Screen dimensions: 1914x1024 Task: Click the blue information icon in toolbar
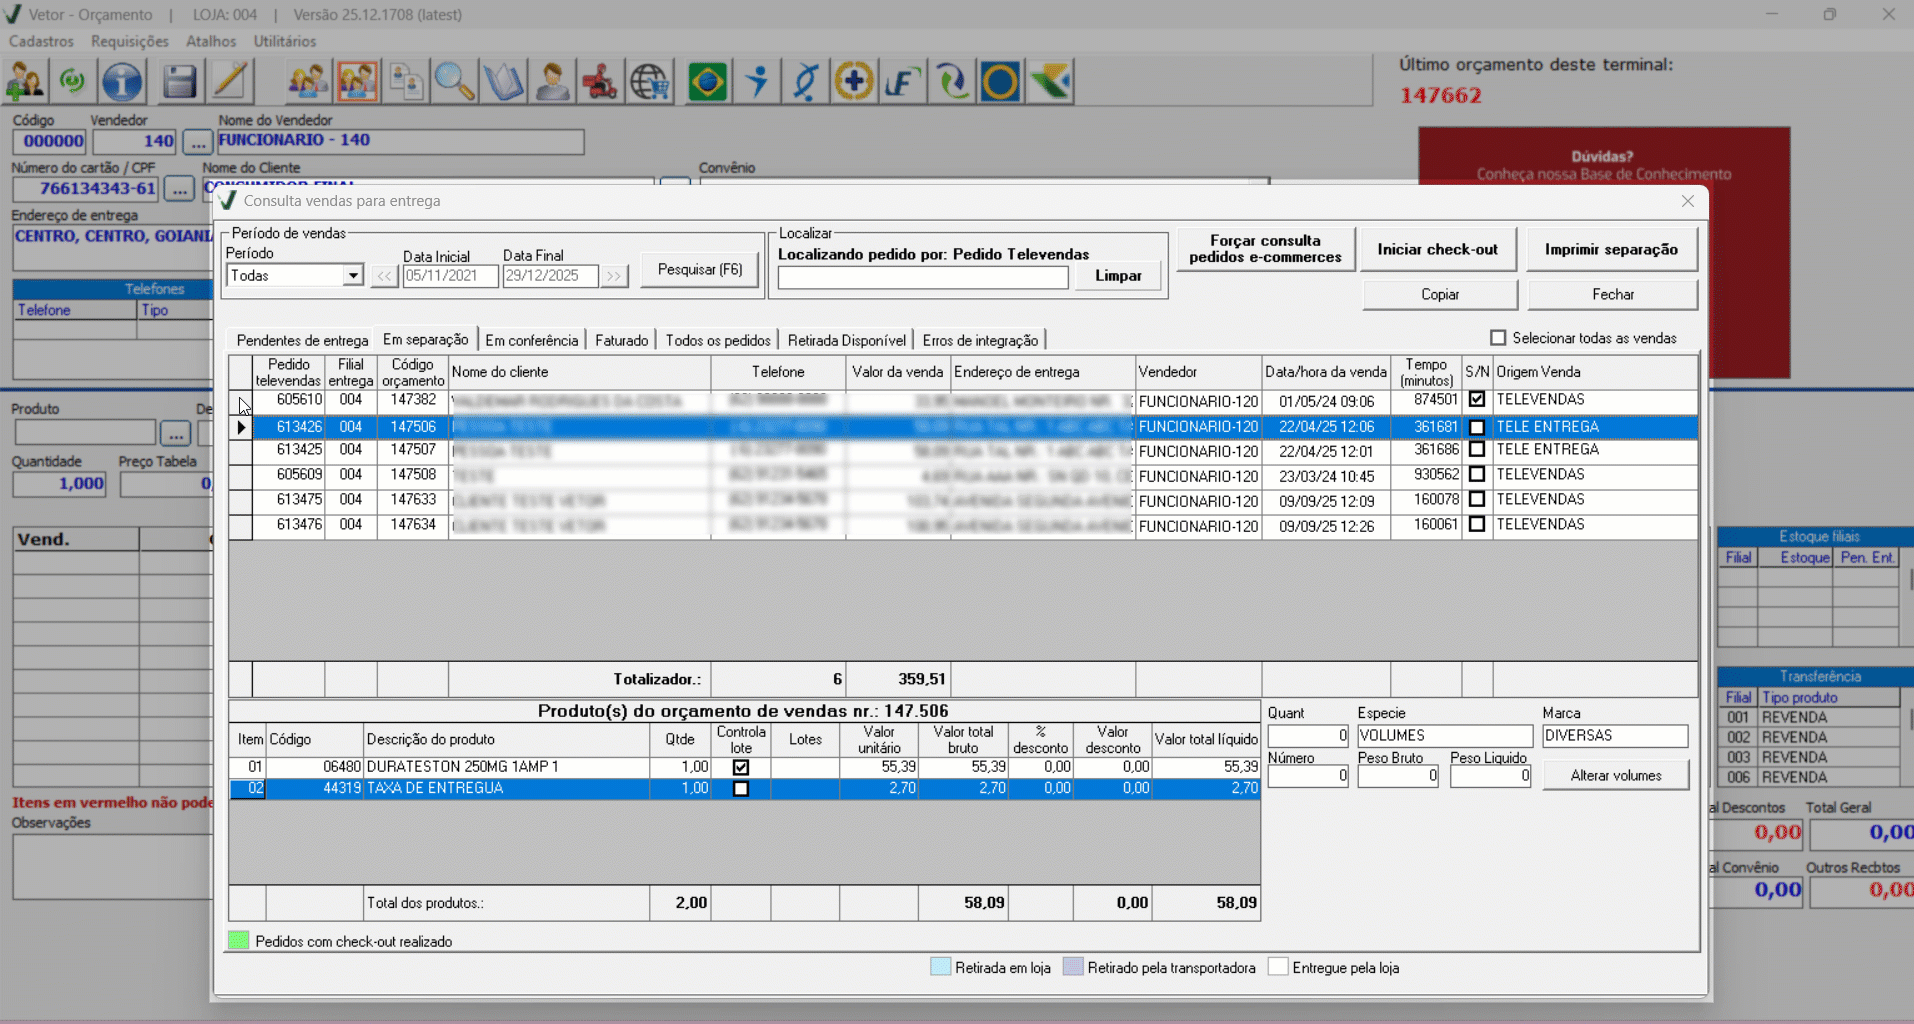click(x=122, y=81)
